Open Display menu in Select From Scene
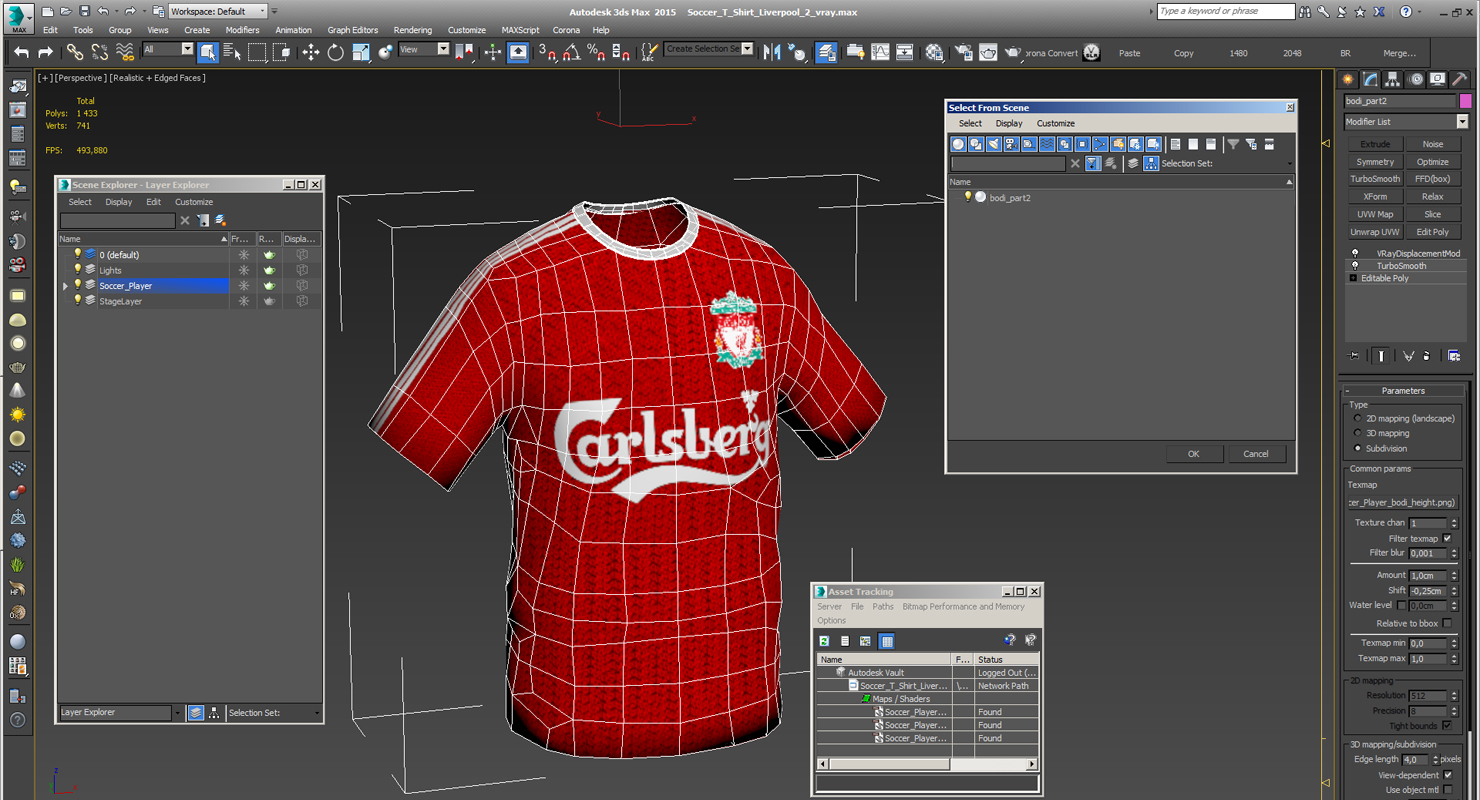Screen dimensions: 1480x800 (x=1009, y=123)
